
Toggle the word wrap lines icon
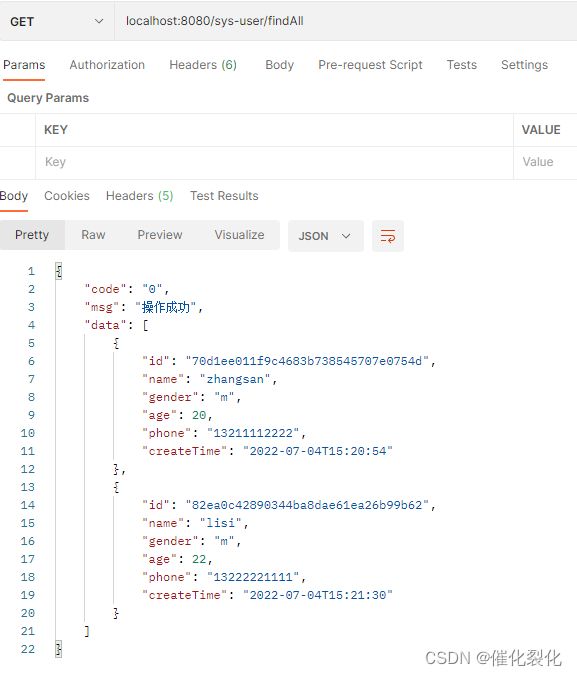point(388,236)
